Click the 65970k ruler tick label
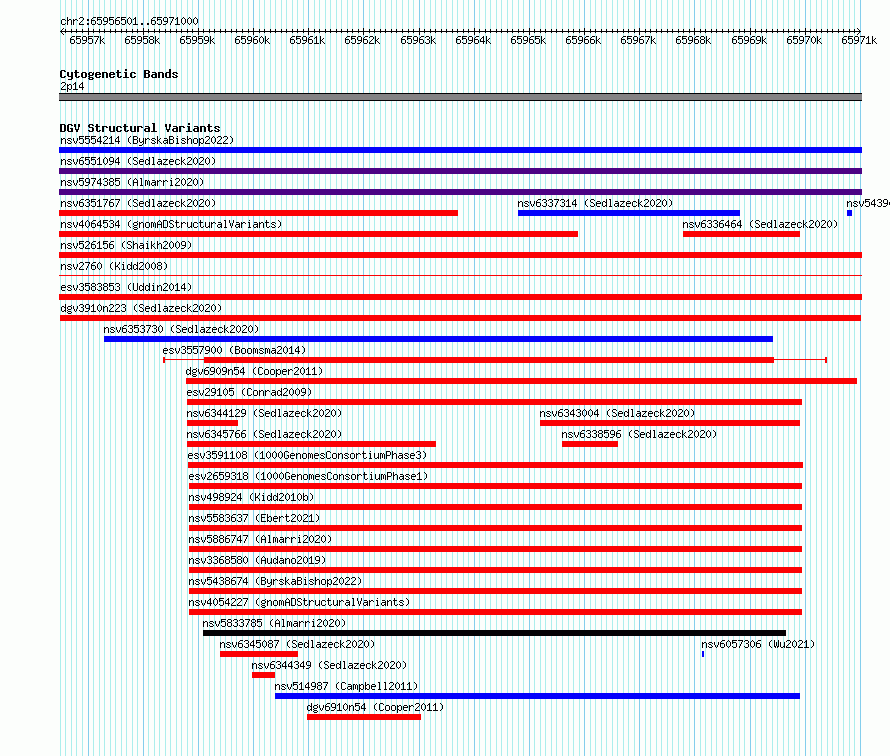The image size is (890, 756). (x=804, y=40)
